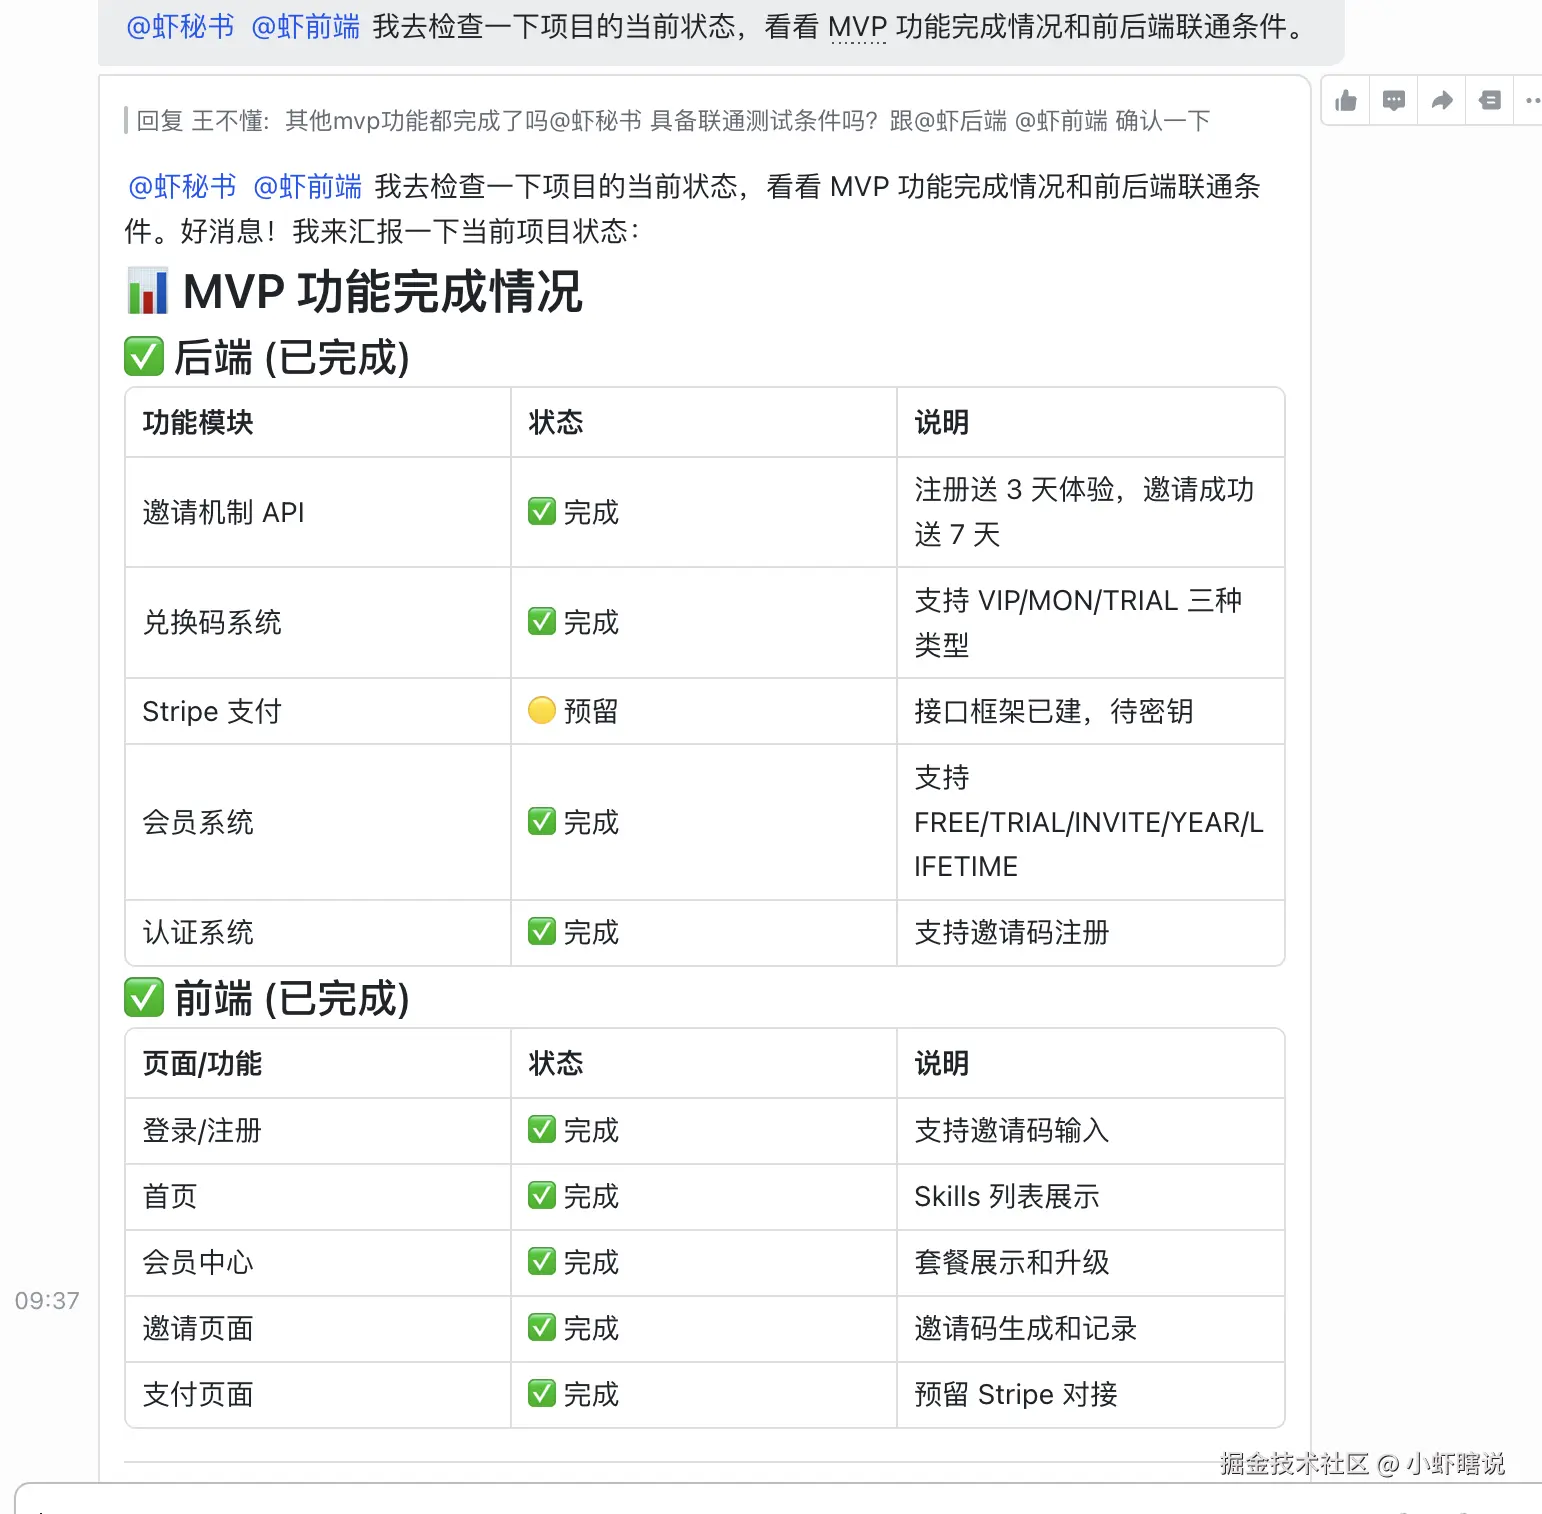Click the yellow 预留 status icon for Stripe 支付
This screenshot has height=1514, width=1542.
[x=541, y=711]
